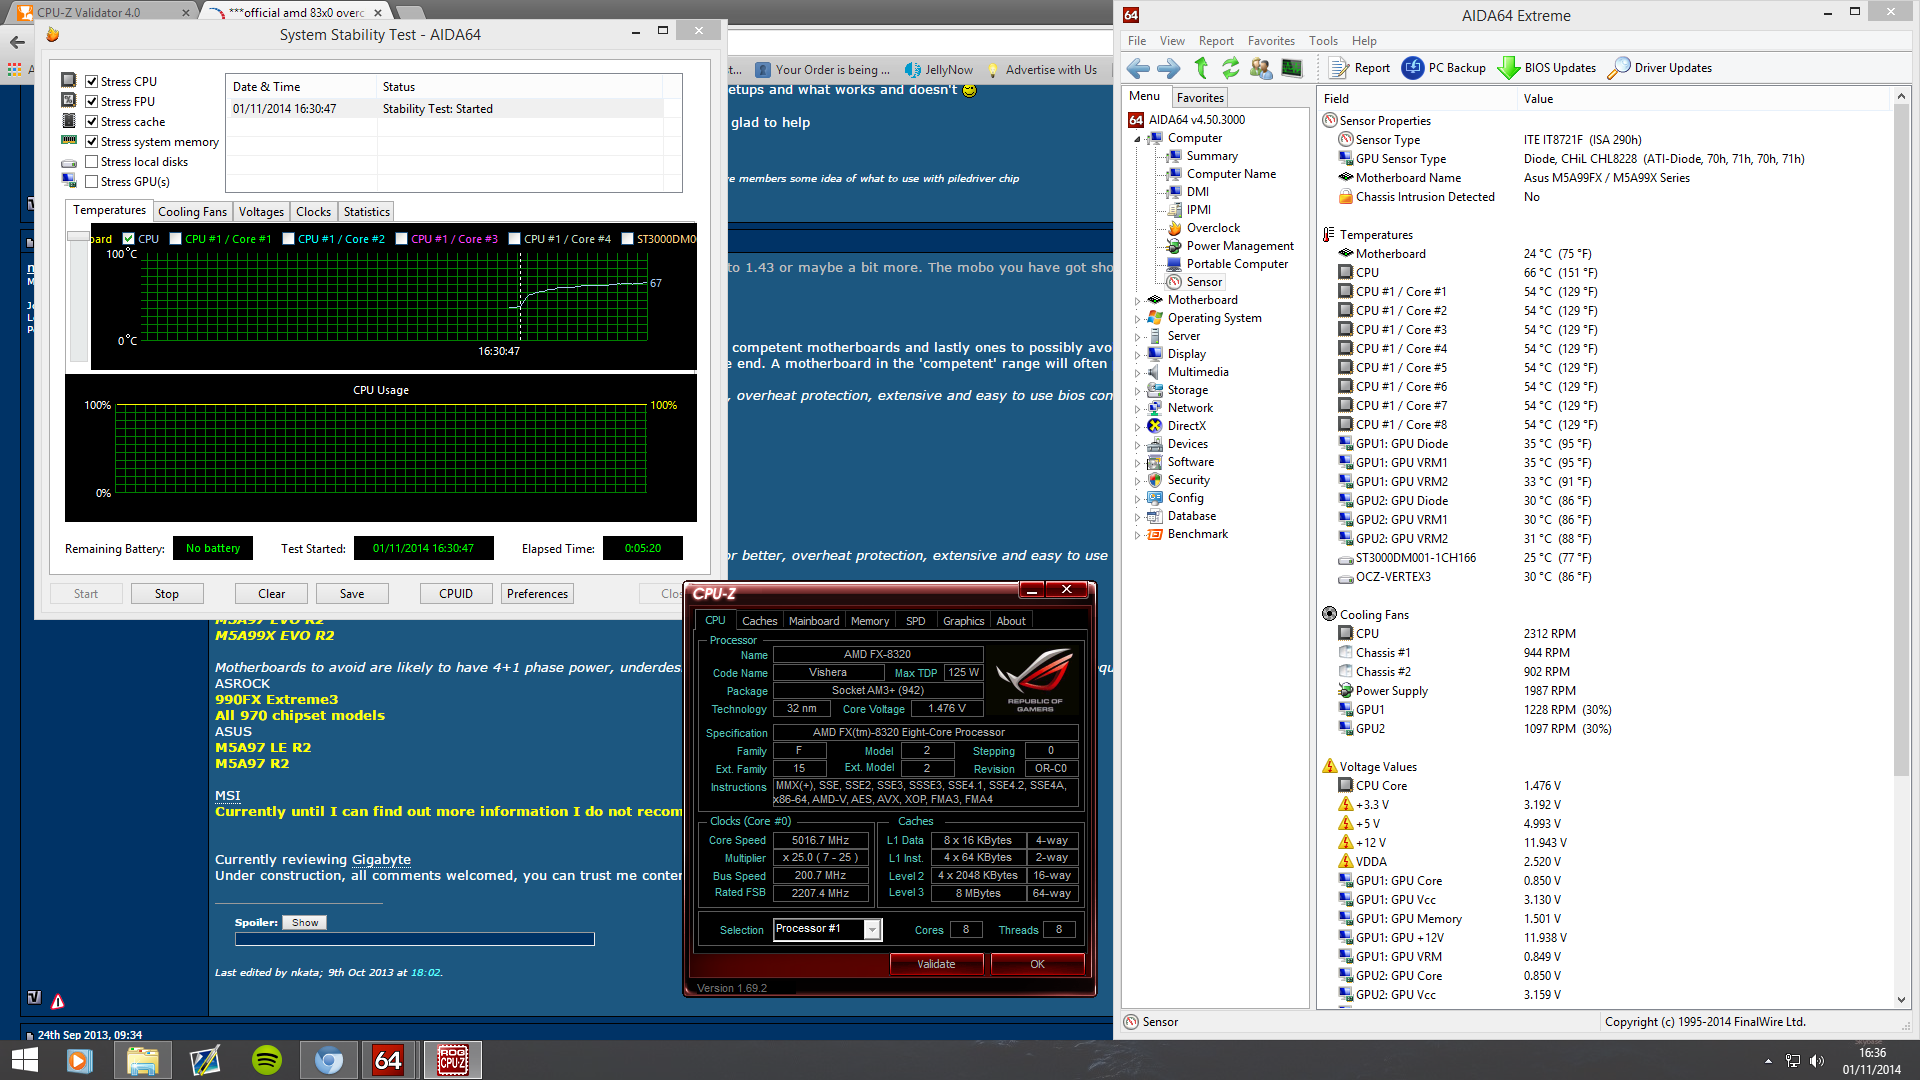Enable the Stress GPU(s) checkbox
The width and height of the screenshot is (1920, 1080).
click(92, 182)
